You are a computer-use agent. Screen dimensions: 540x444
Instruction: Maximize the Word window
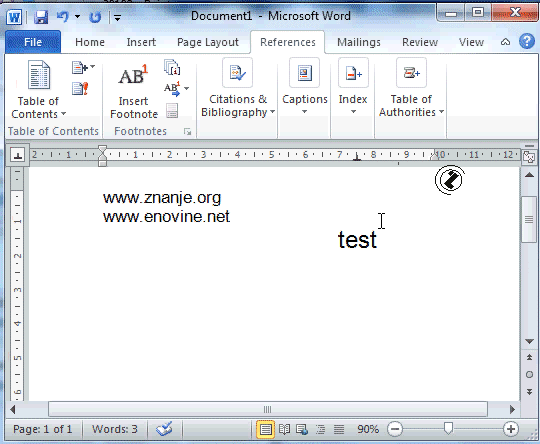pos(478,13)
